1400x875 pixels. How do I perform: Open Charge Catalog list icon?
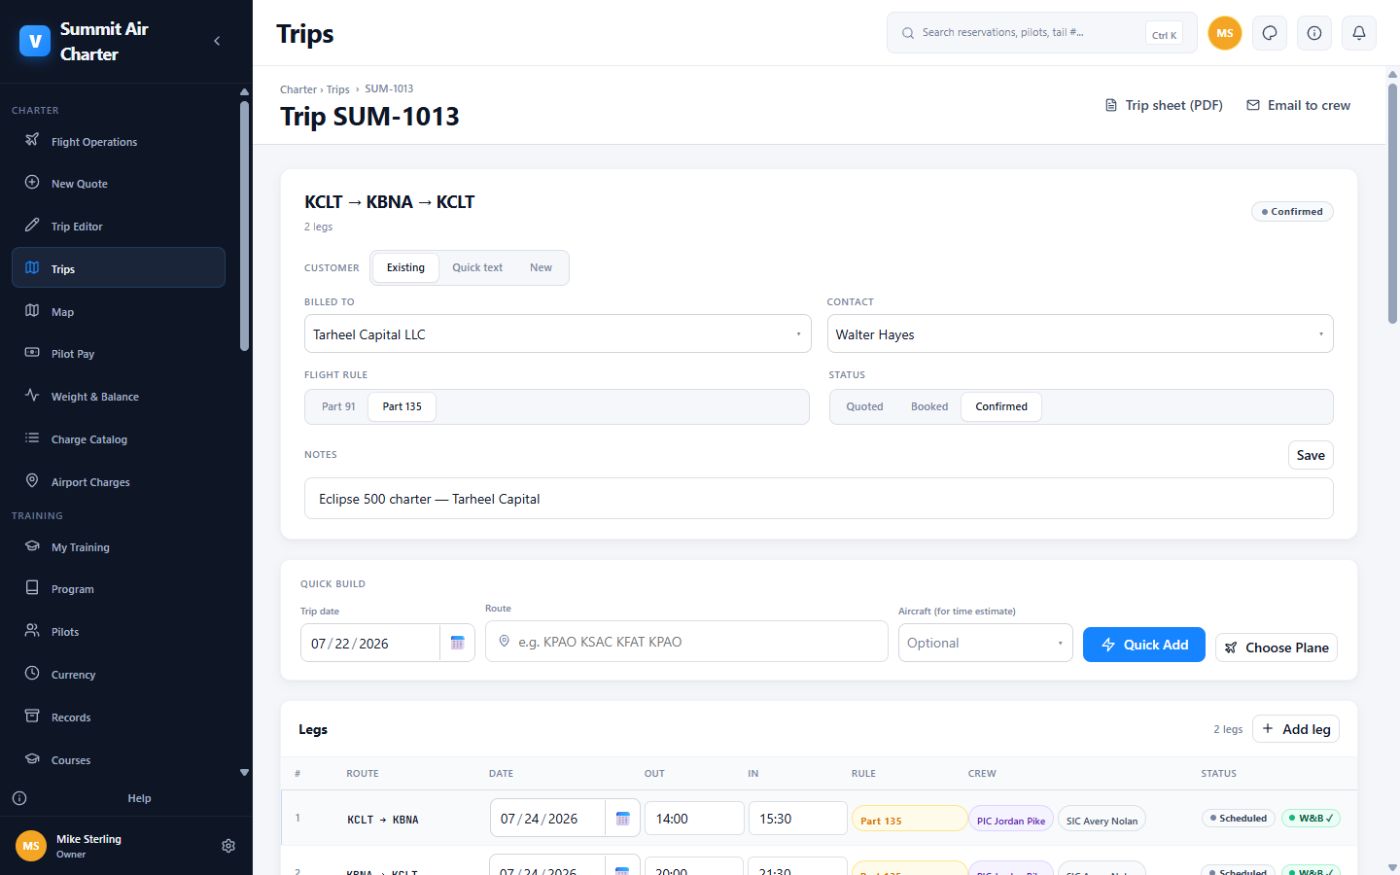pos(32,438)
